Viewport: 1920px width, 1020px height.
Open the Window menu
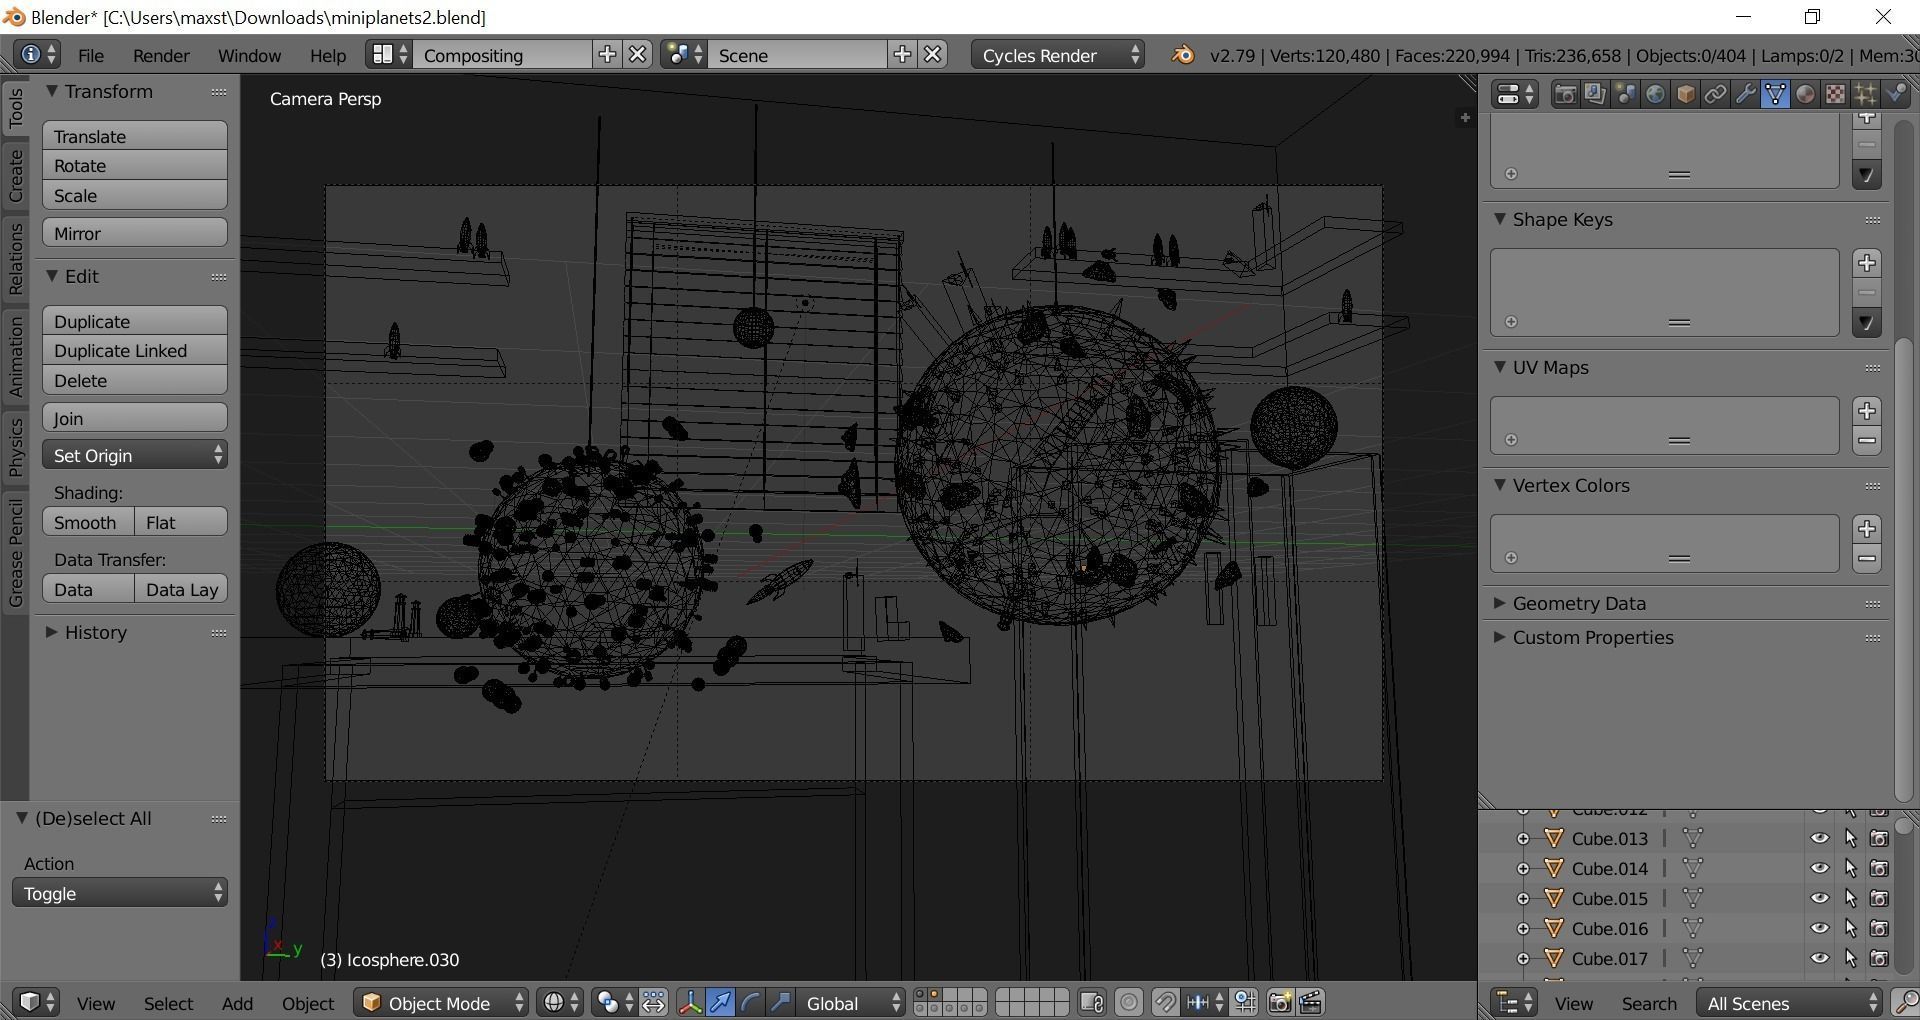(249, 55)
